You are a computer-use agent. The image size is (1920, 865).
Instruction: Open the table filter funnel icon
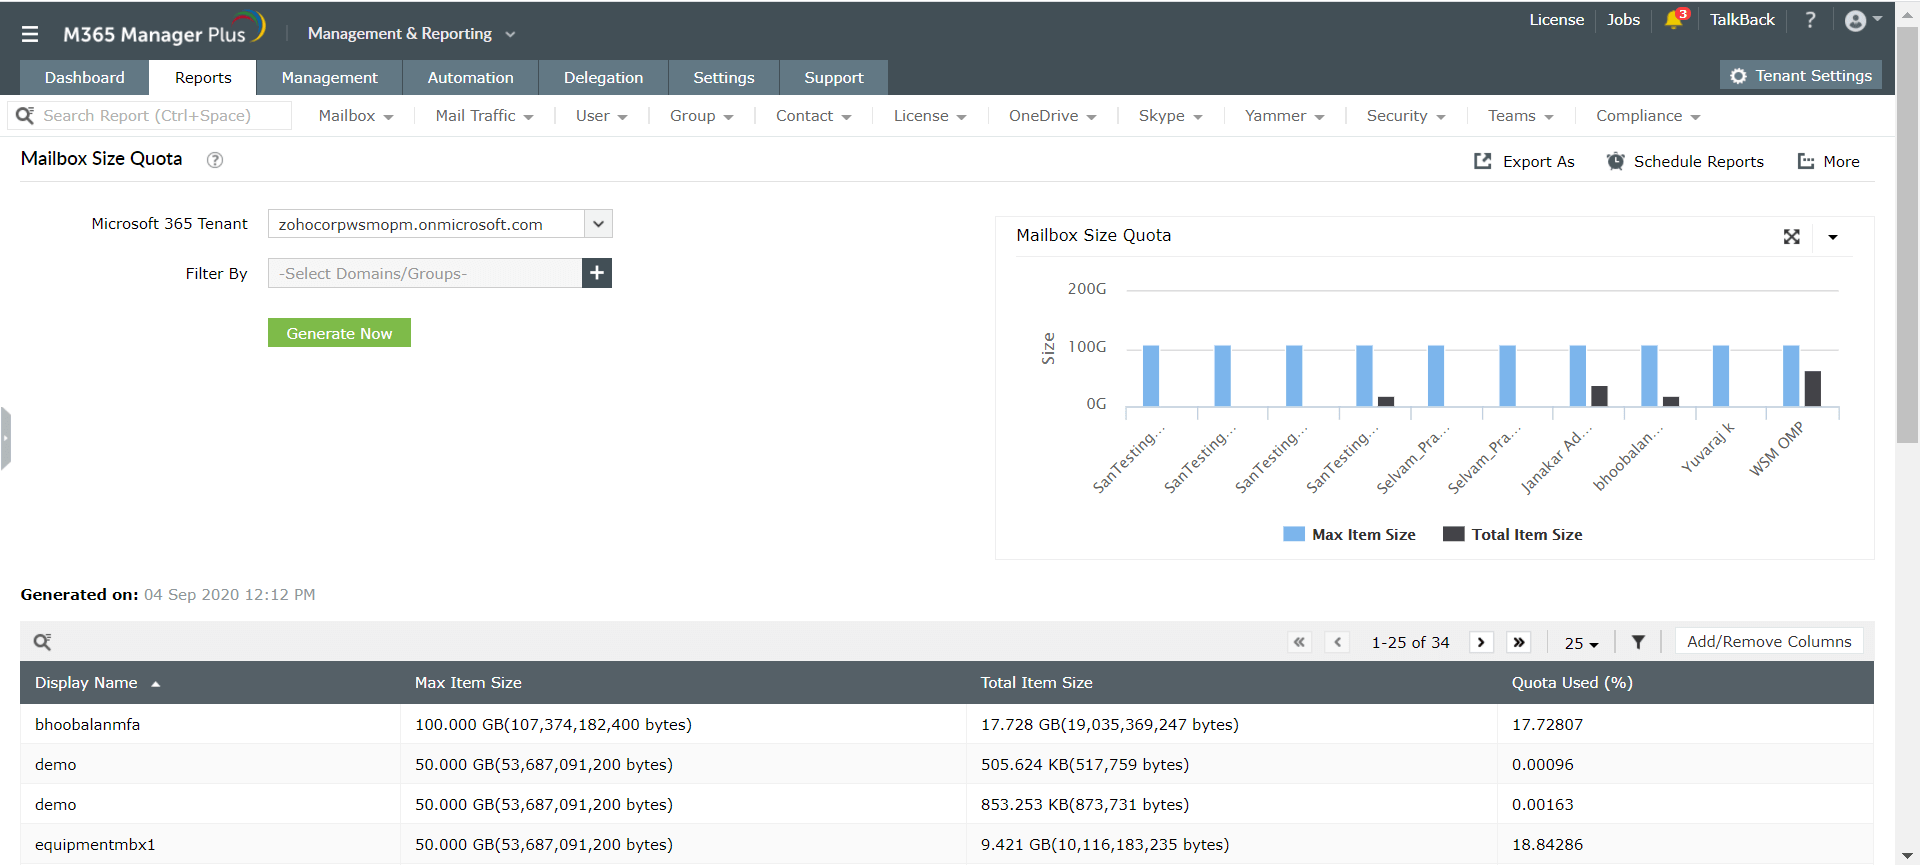point(1638,642)
